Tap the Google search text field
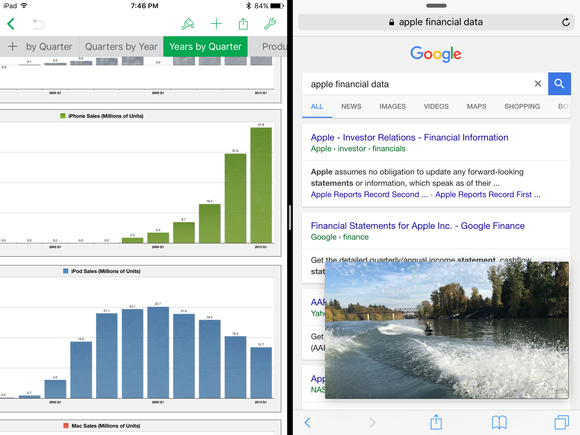Image resolution: width=580 pixels, height=435 pixels. 418,84
